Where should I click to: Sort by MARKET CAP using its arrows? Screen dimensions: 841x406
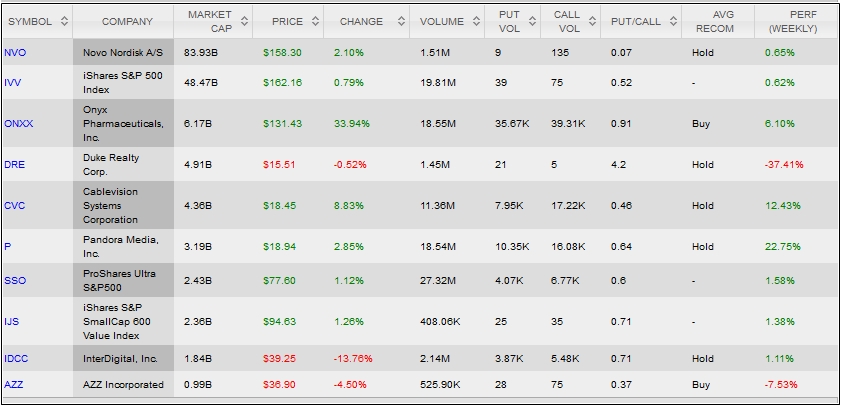pyautogui.click(x=245, y=21)
